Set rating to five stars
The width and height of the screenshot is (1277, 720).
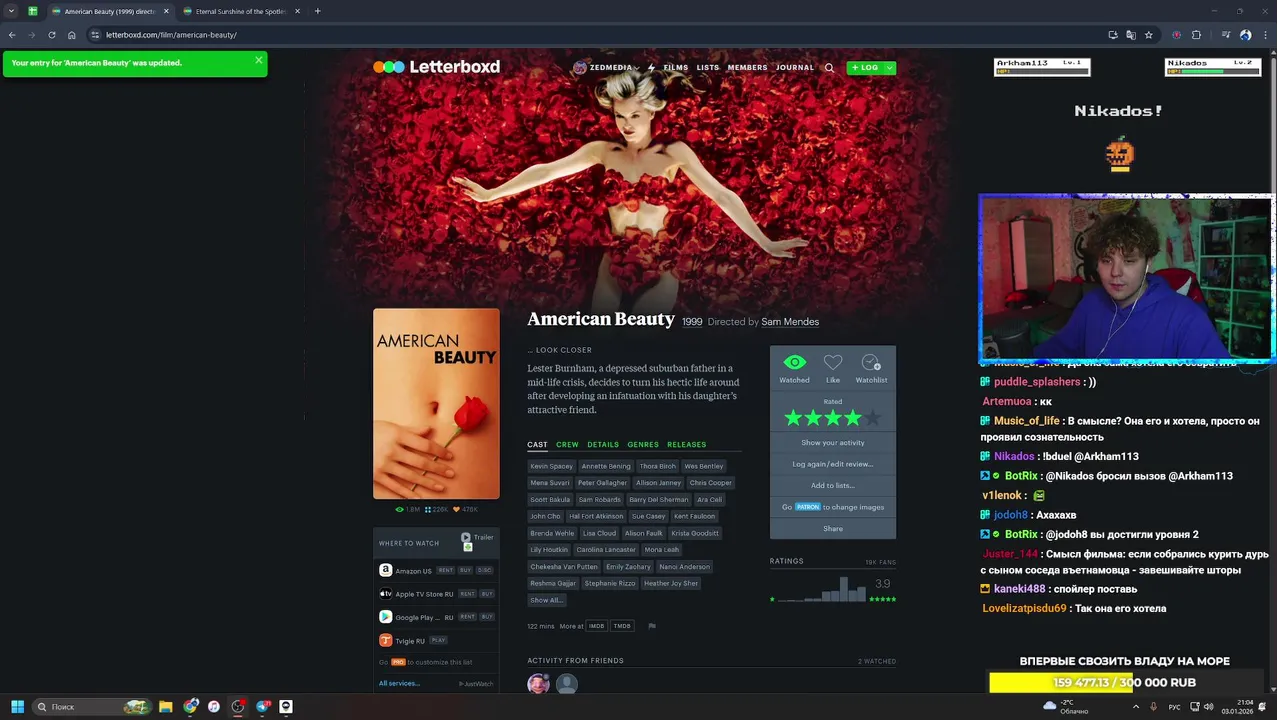872,418
